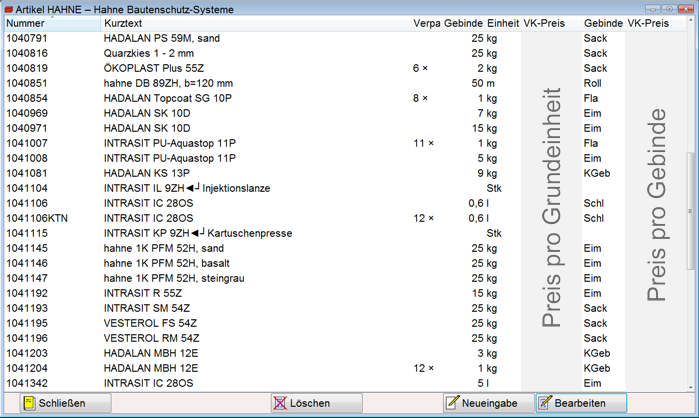Screen dimensions: 699x418
Task: Click the 11 × Verpackung cell
Action: [x=424, y=143]
